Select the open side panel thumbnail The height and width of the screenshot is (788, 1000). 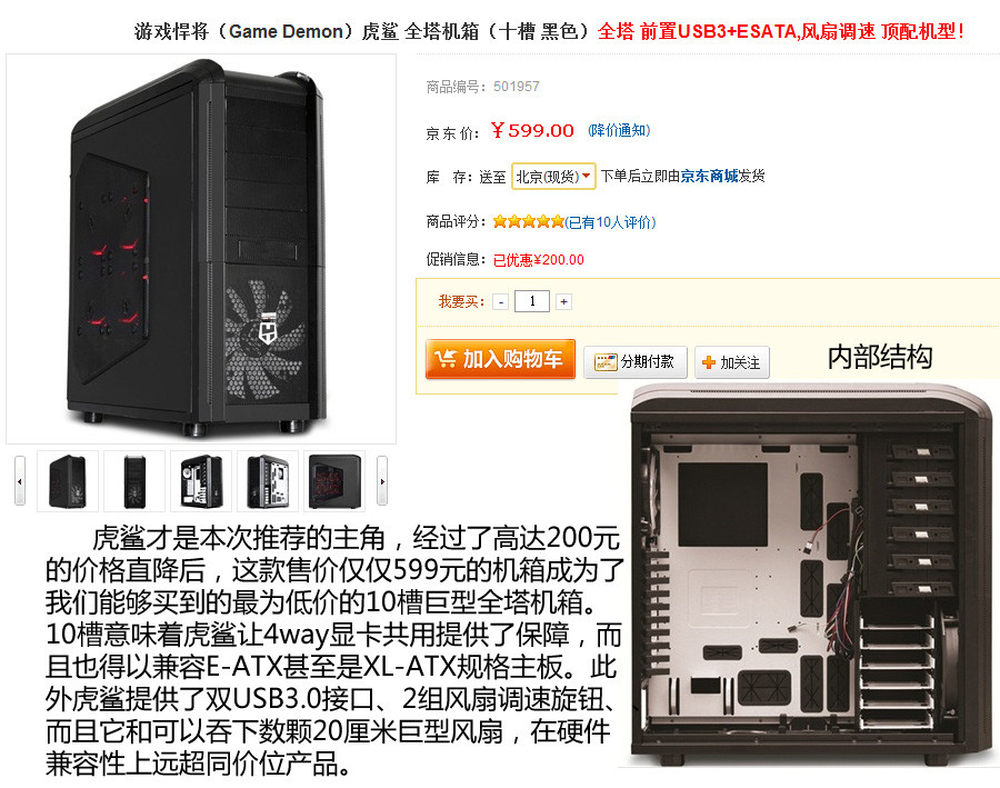coord(201,481)
